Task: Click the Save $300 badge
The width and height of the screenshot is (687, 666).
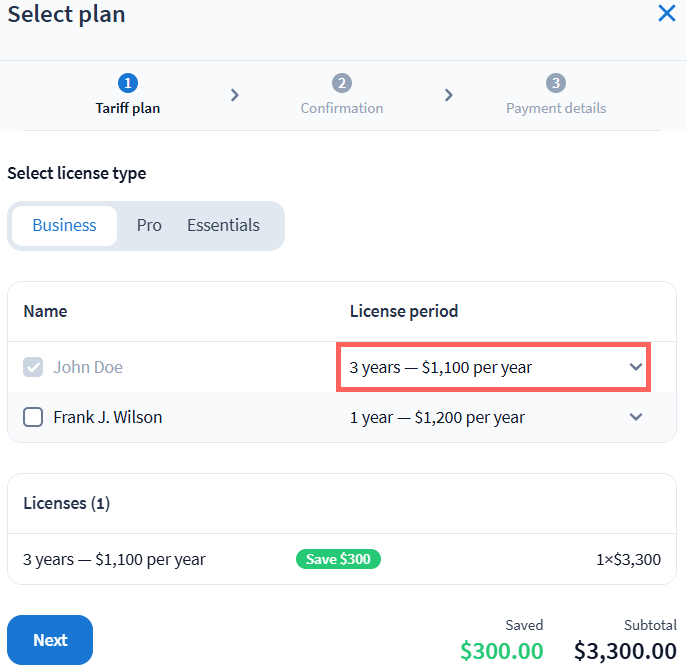Action: coord(338,559)
